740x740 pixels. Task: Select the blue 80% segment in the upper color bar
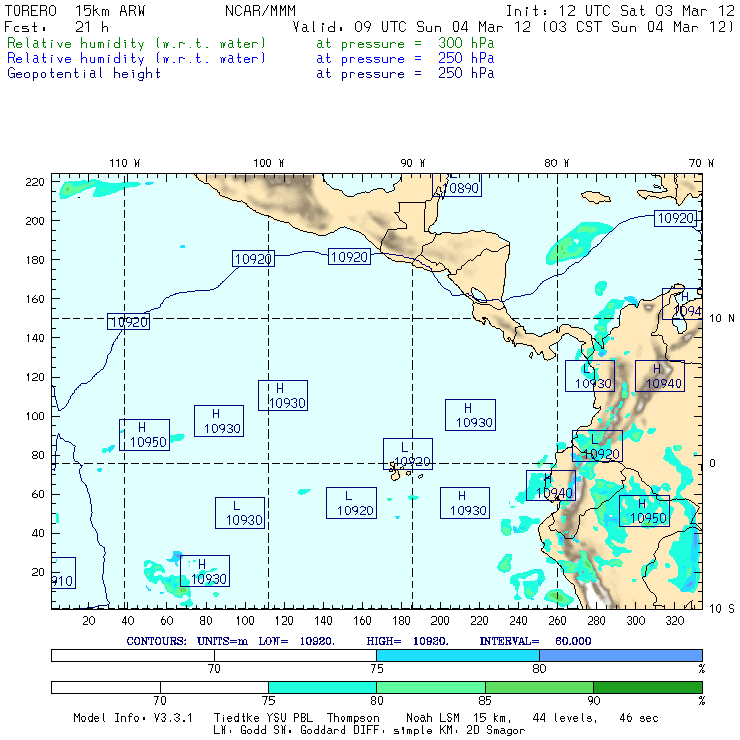(x=620, y=654)
